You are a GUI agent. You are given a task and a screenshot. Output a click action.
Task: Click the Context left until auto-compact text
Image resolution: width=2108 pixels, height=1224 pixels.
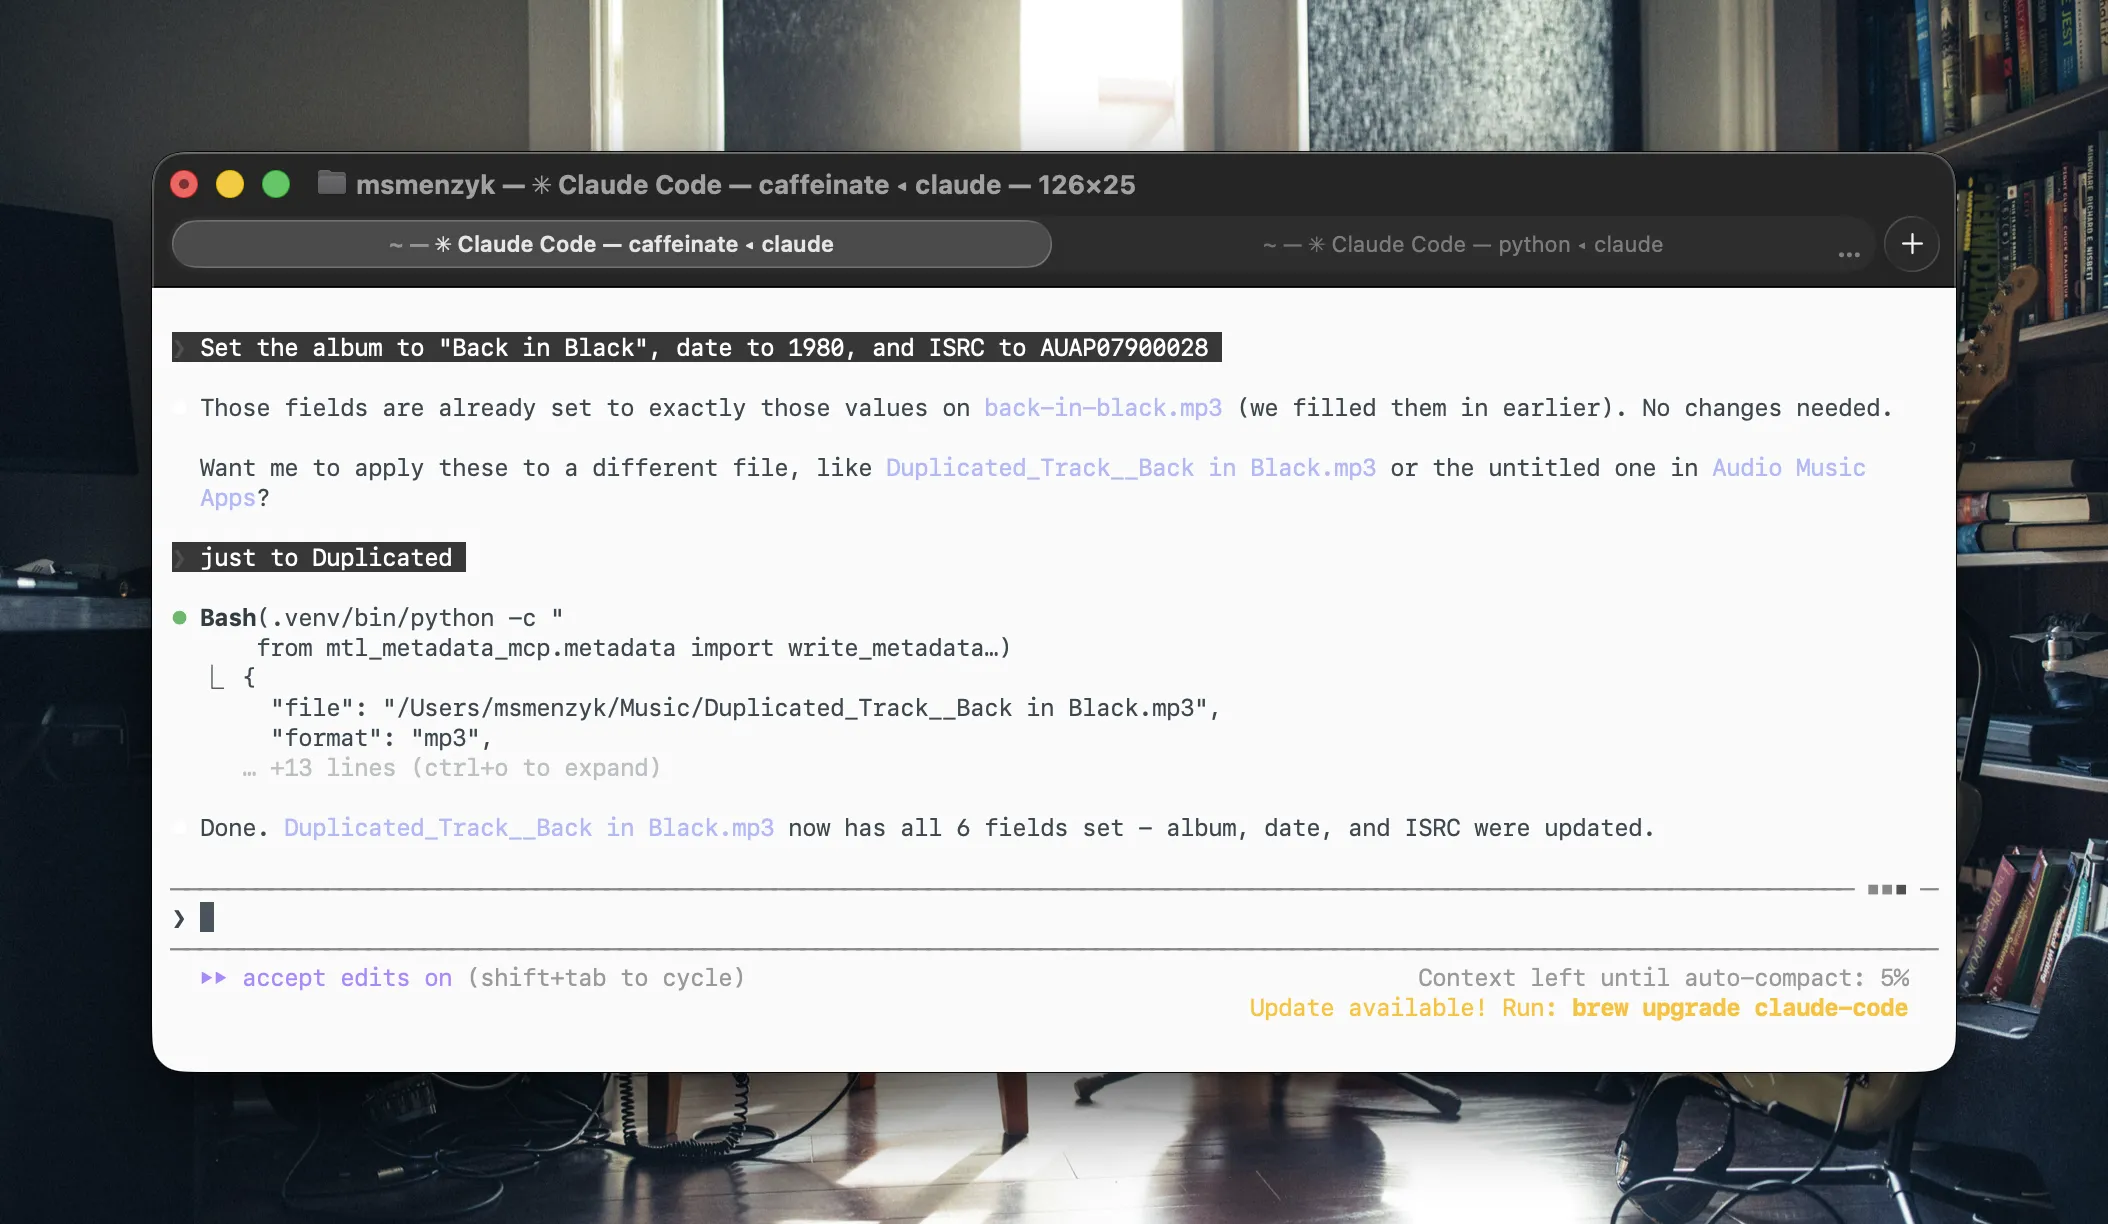point(1663,978)
